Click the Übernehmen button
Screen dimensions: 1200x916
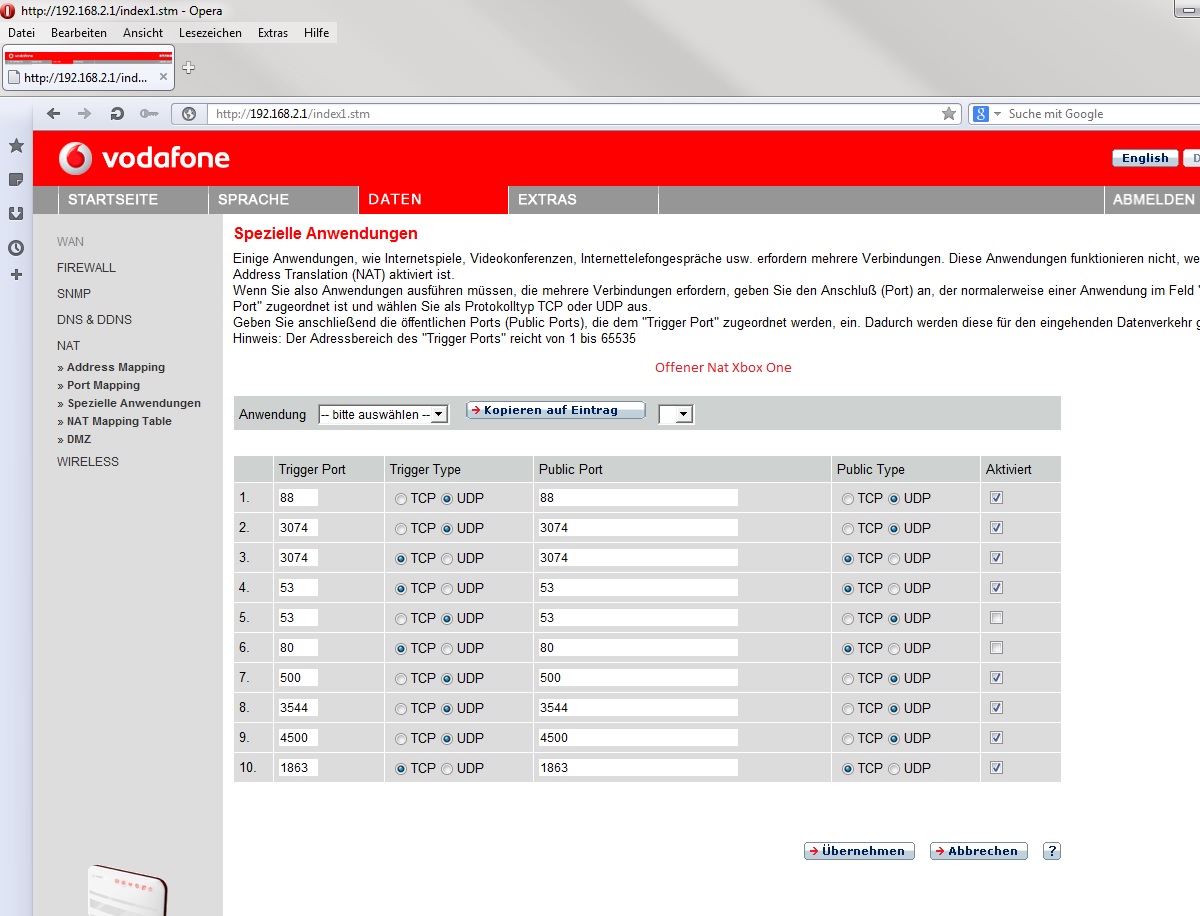tap(859, 851)
